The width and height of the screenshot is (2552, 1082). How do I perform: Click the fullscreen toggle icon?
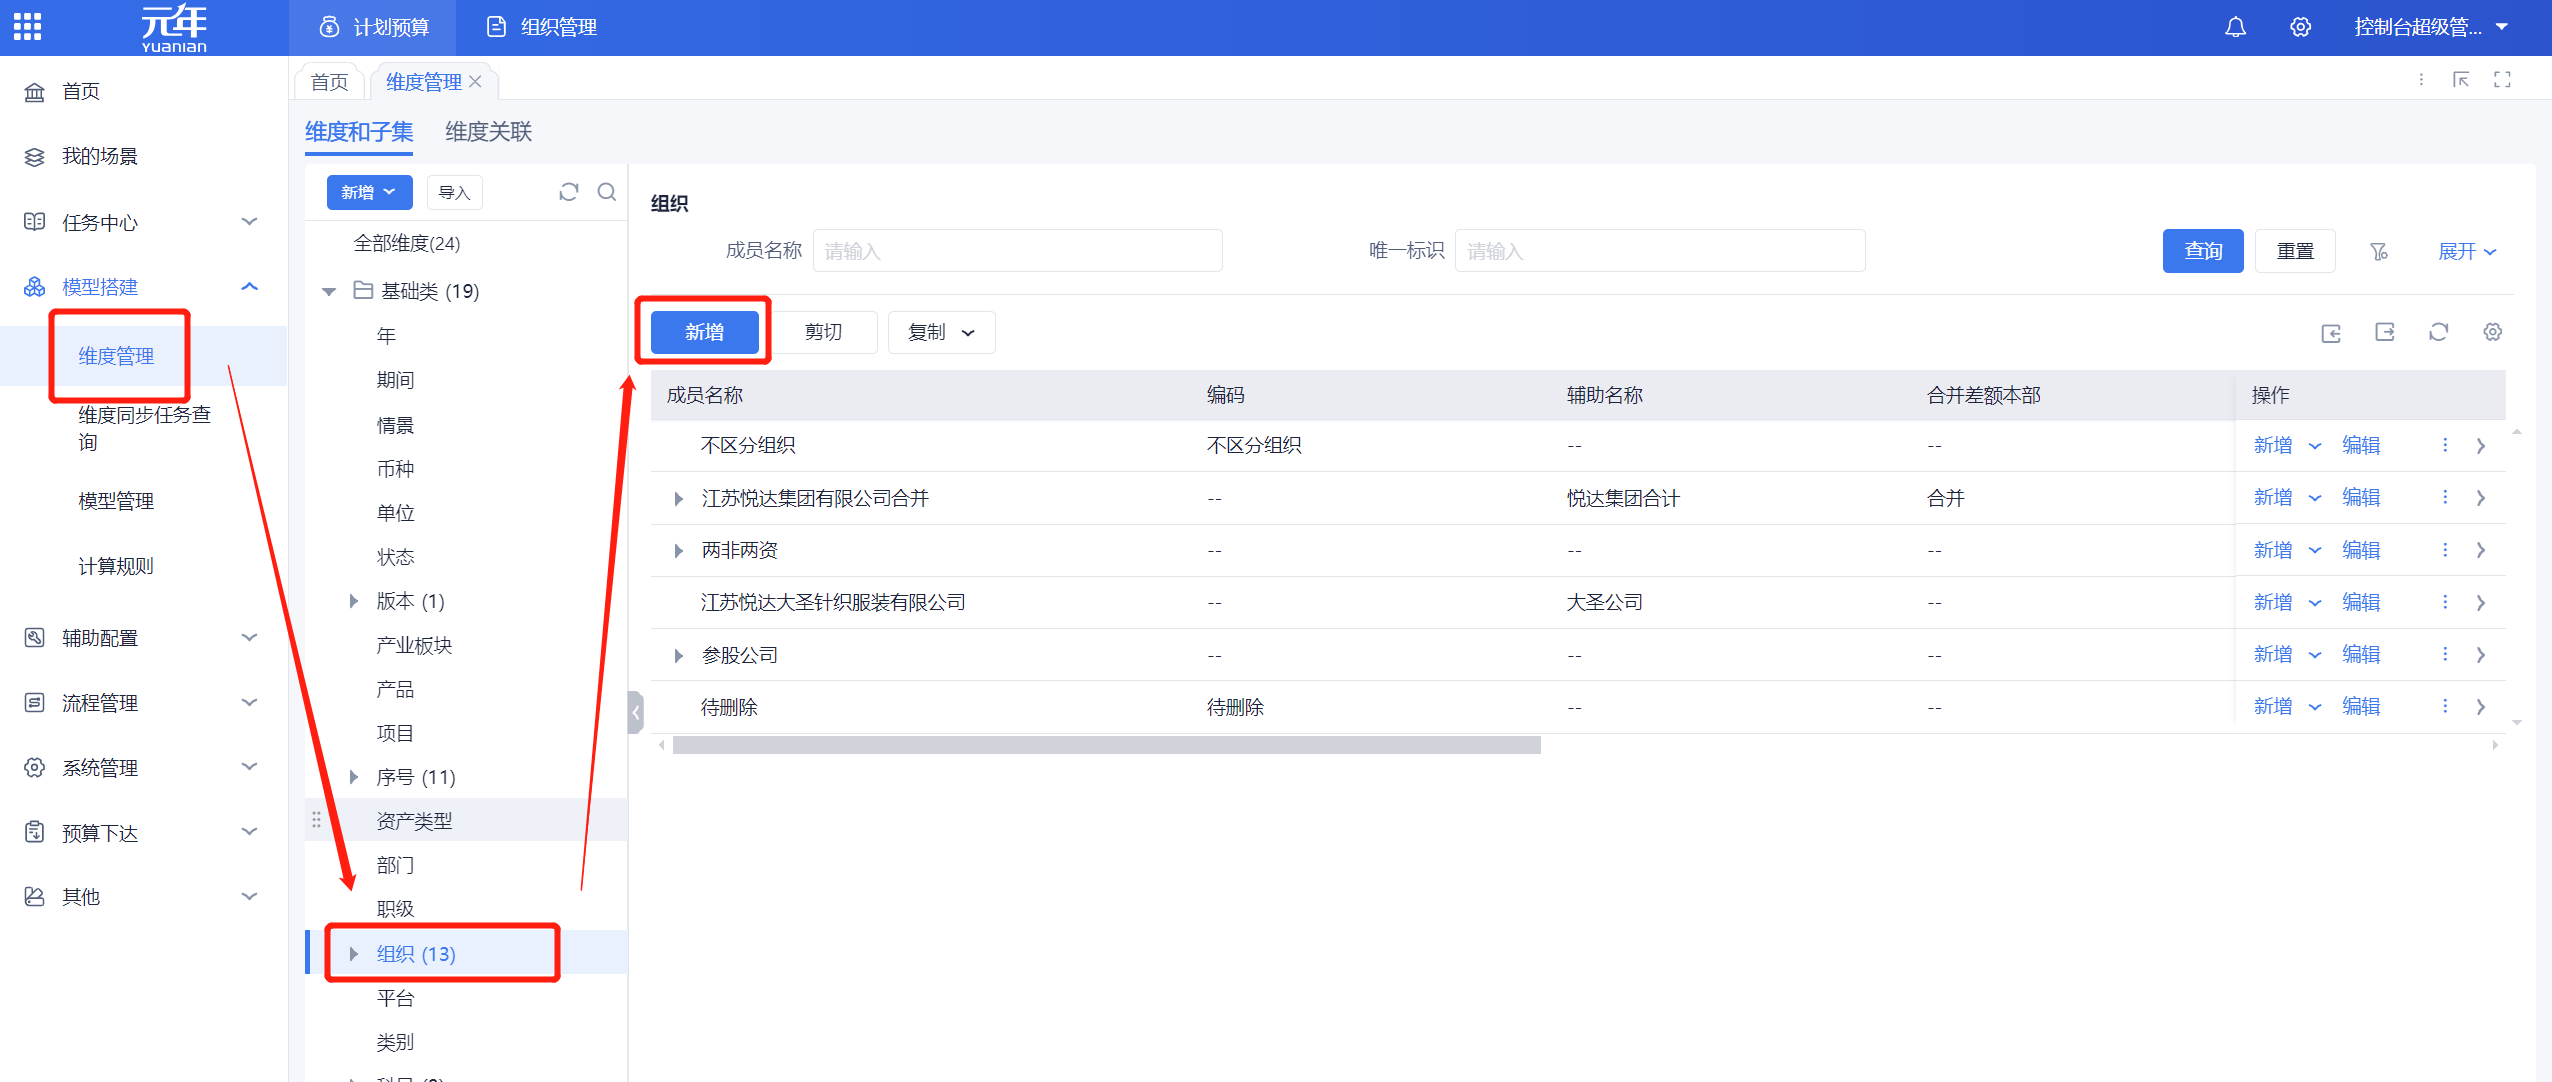point(2502,80)
